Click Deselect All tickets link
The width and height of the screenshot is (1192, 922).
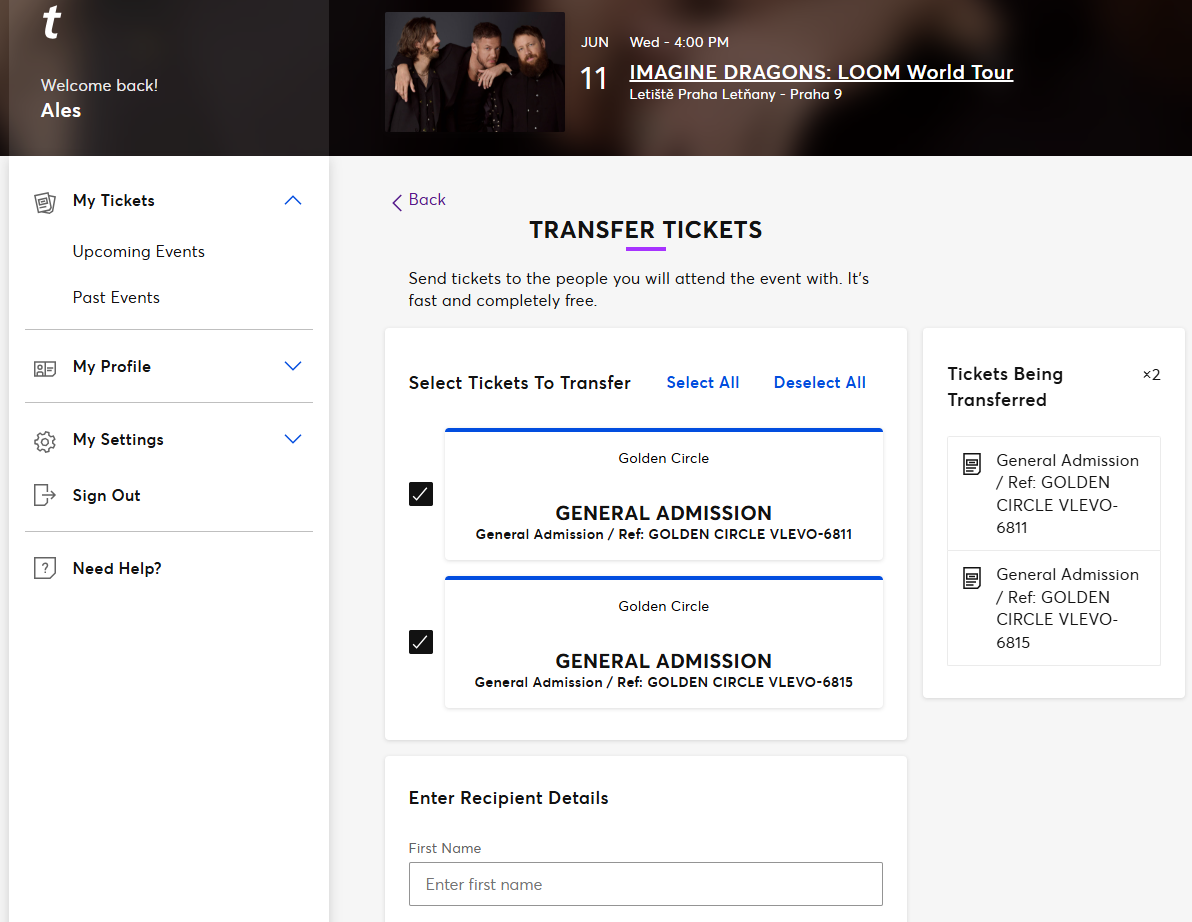click(820, 382)
